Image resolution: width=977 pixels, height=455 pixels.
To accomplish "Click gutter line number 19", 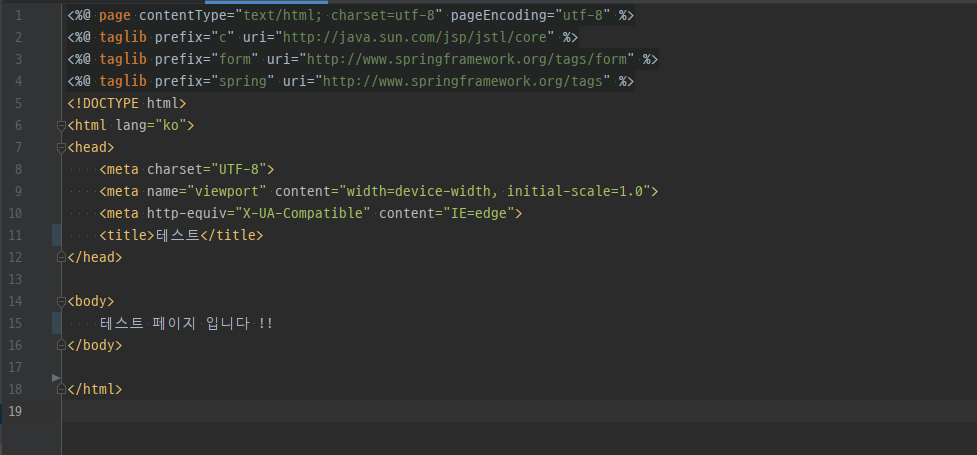I will coord(15,411).
